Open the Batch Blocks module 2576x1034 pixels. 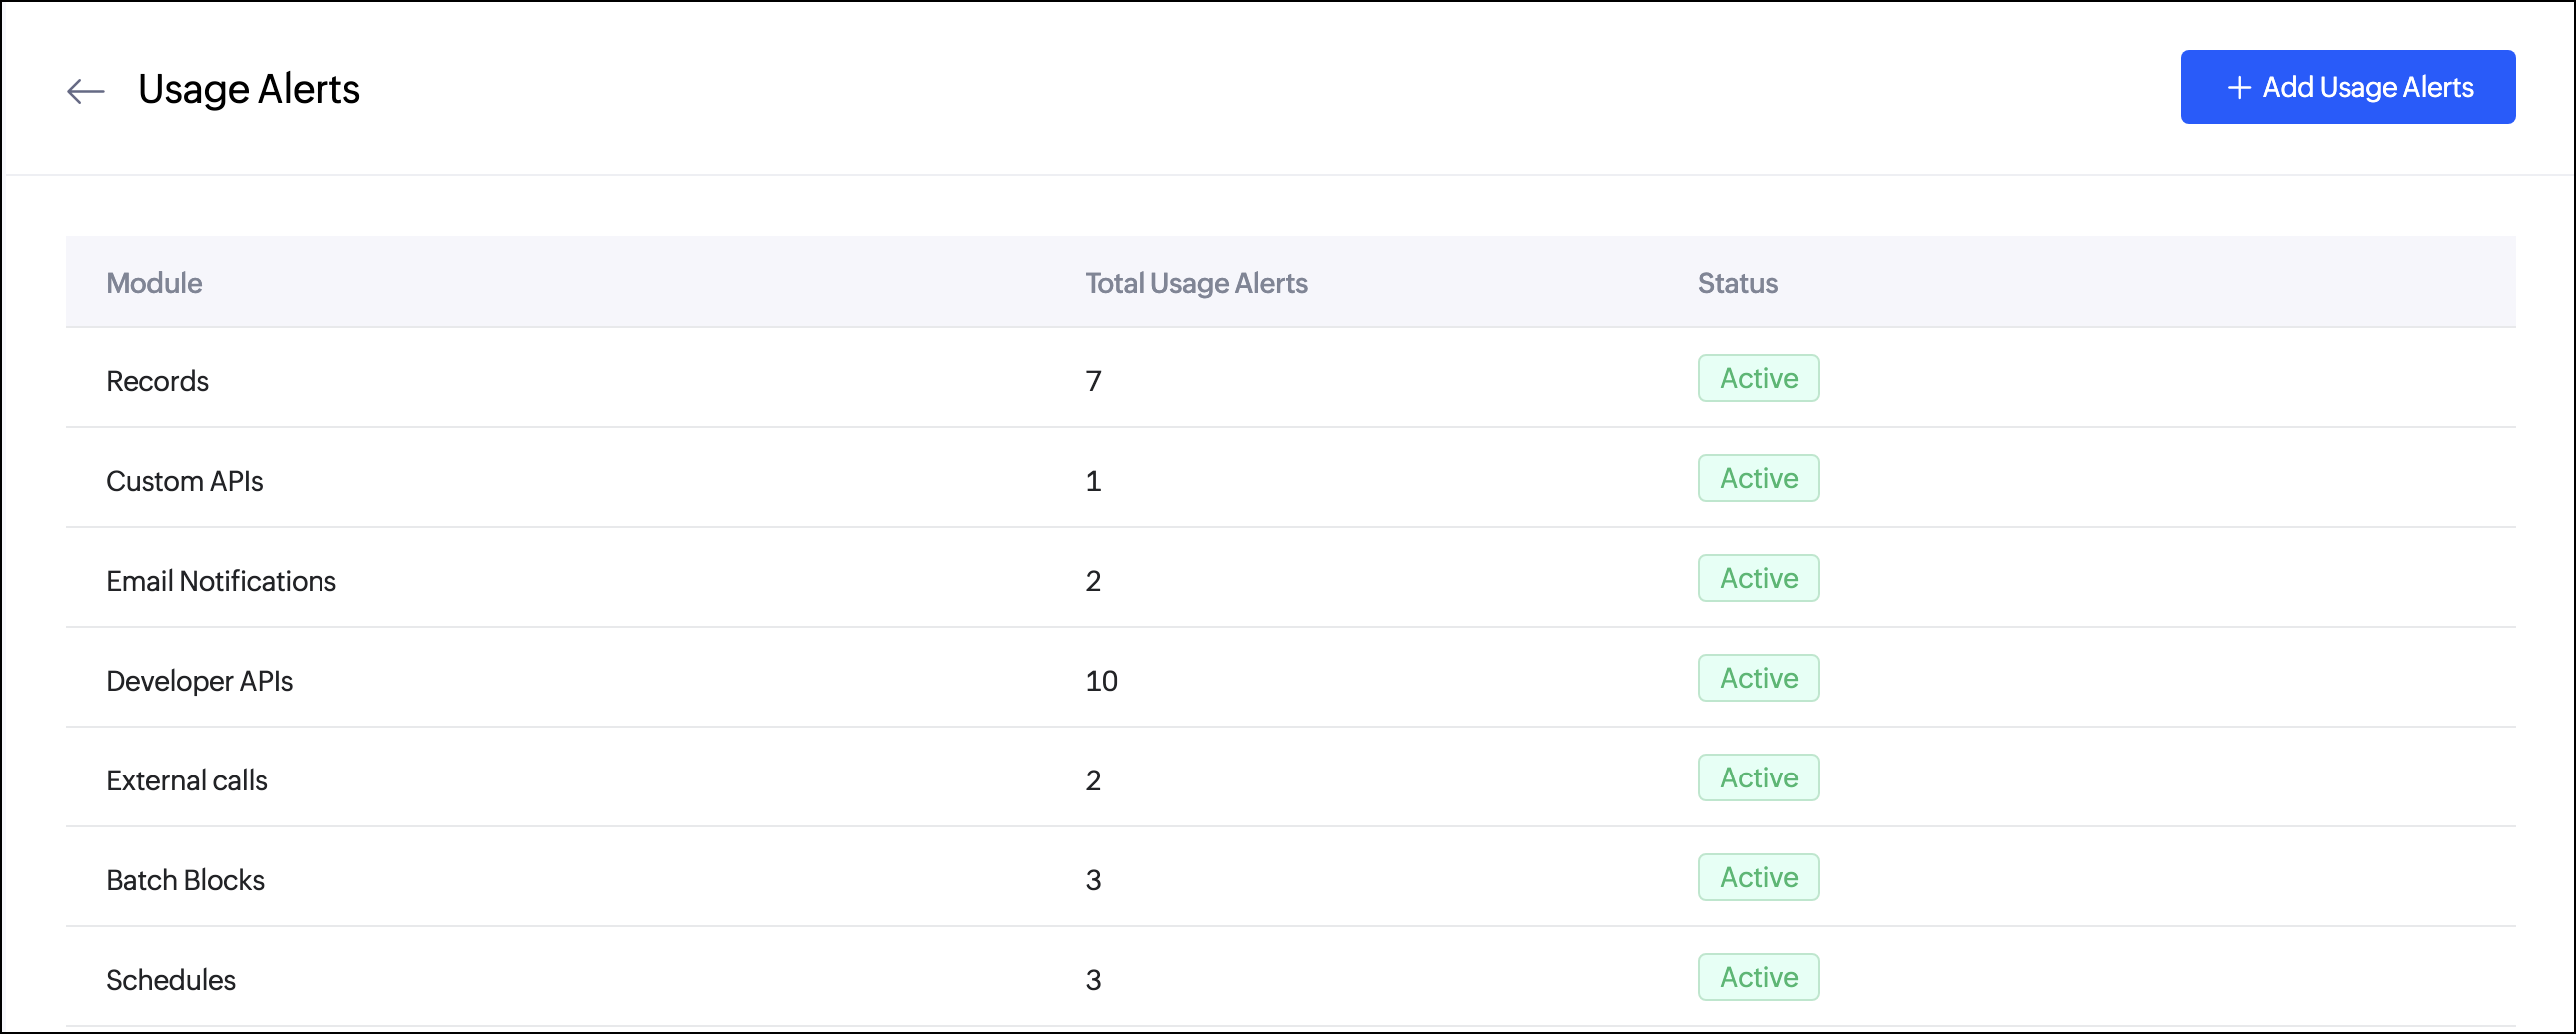185,881
